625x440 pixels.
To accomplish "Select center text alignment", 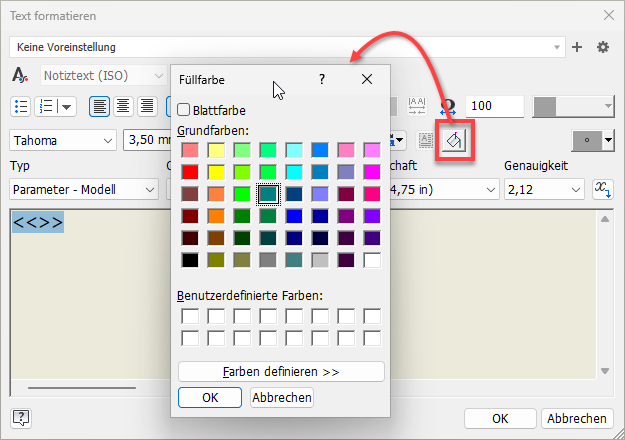I will [123, 106].
